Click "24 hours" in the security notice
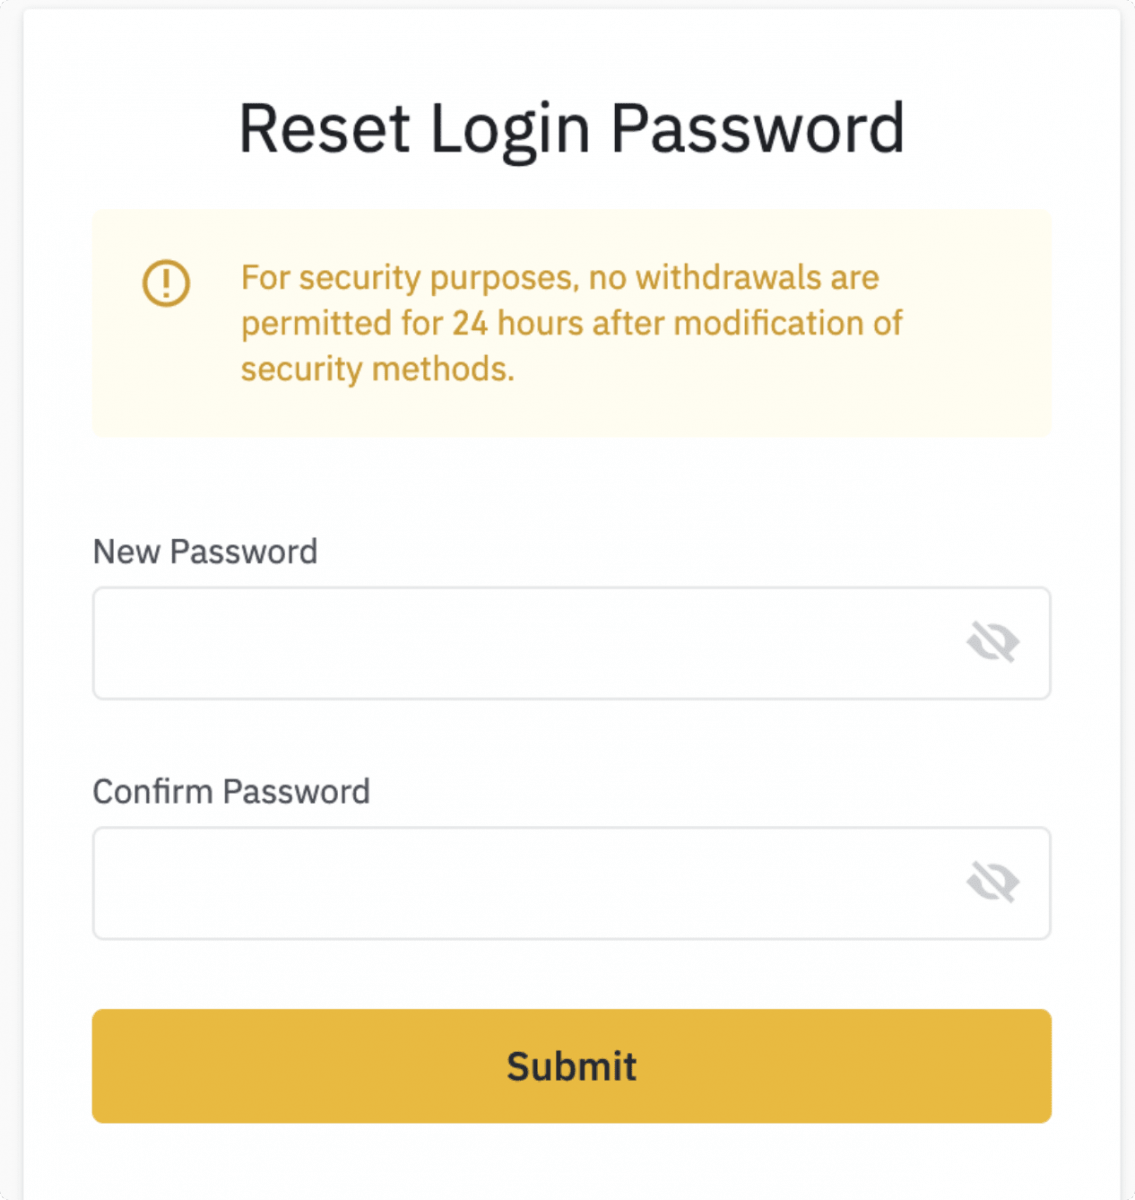 click(x=517, y=323)
